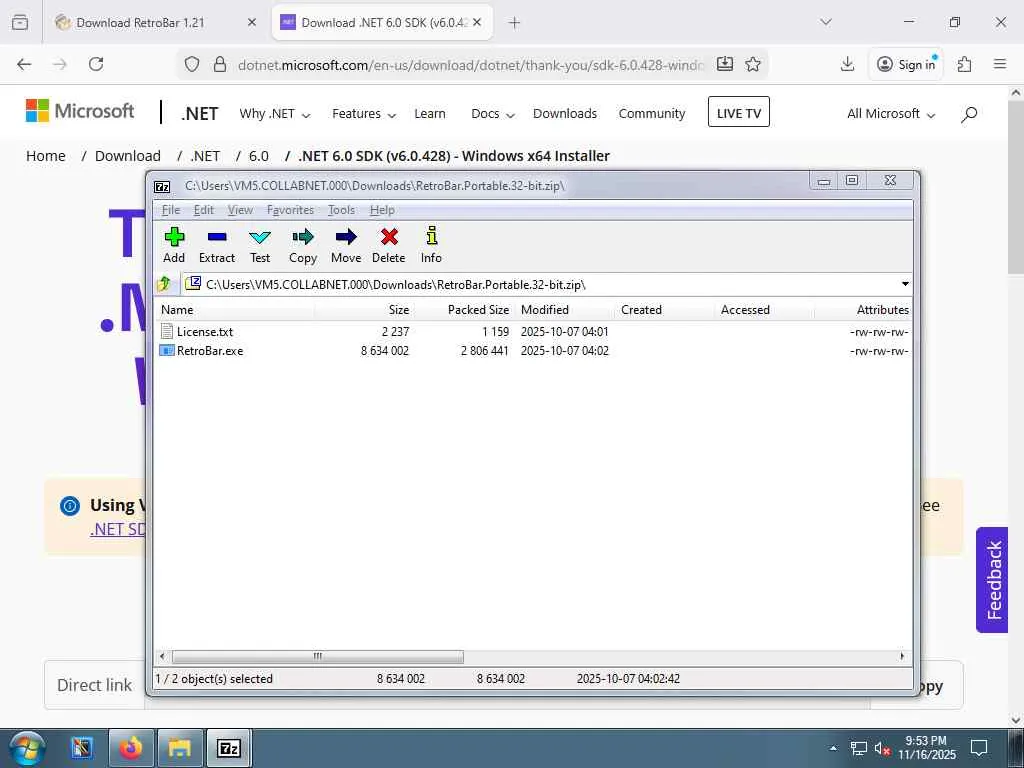Close the Download .NET 6.0 SDK tab

click(477, 22)
